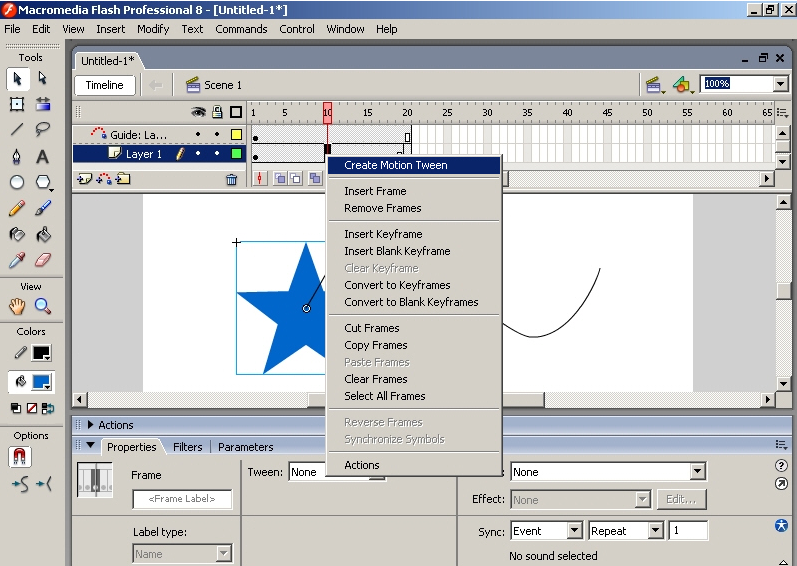Toggle outline square of Guide layer
Viewport: 797px width, 566px height.
click(236, 134)
